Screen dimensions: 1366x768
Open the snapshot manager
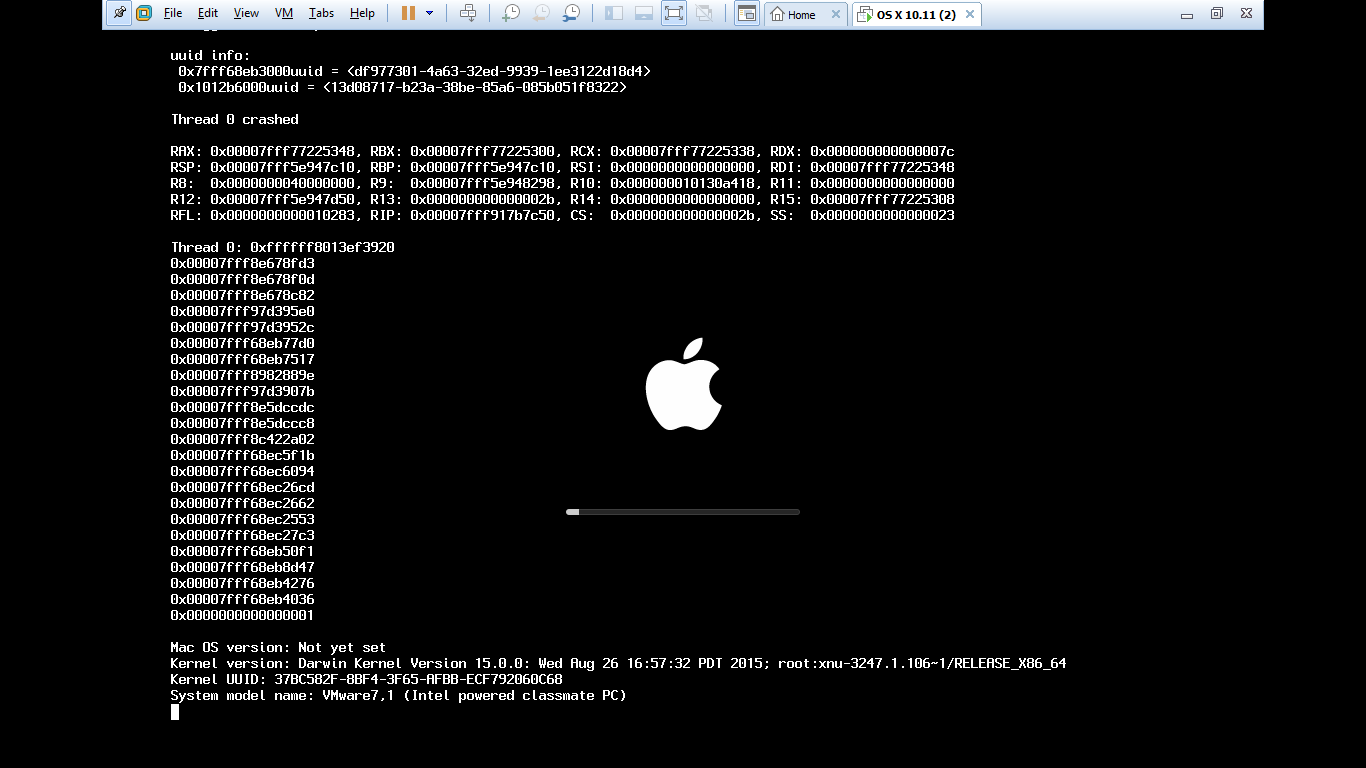tap(571, 13)
